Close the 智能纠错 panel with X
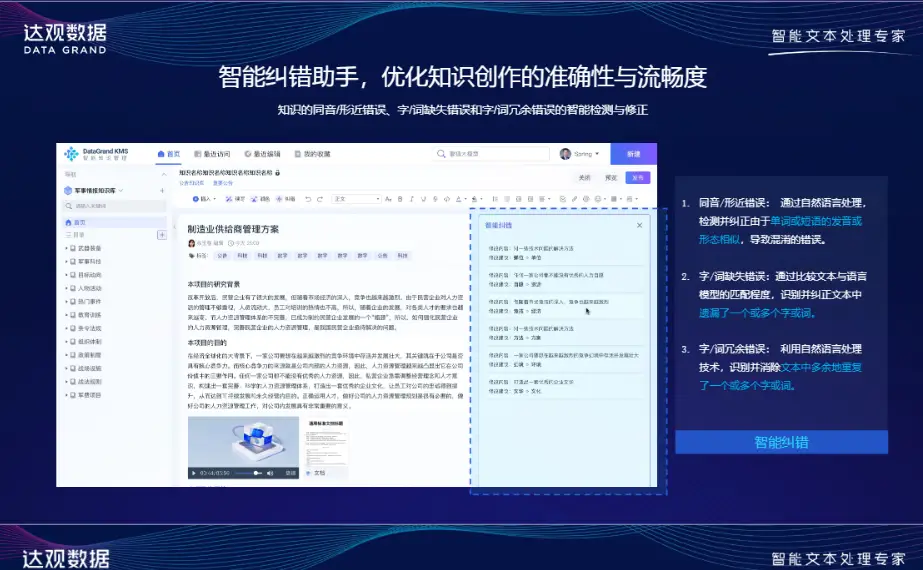 [640, 226]
